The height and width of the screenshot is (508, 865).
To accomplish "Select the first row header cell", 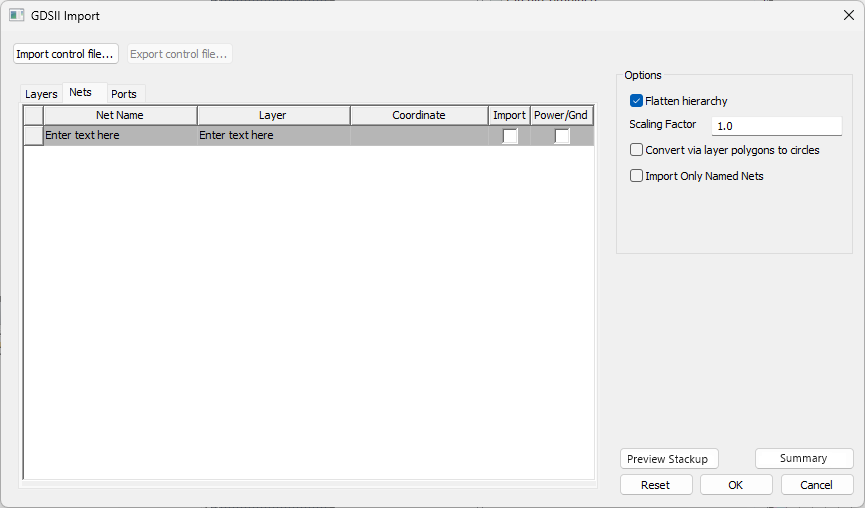I will pyautogui.click(x=34, y=136).
